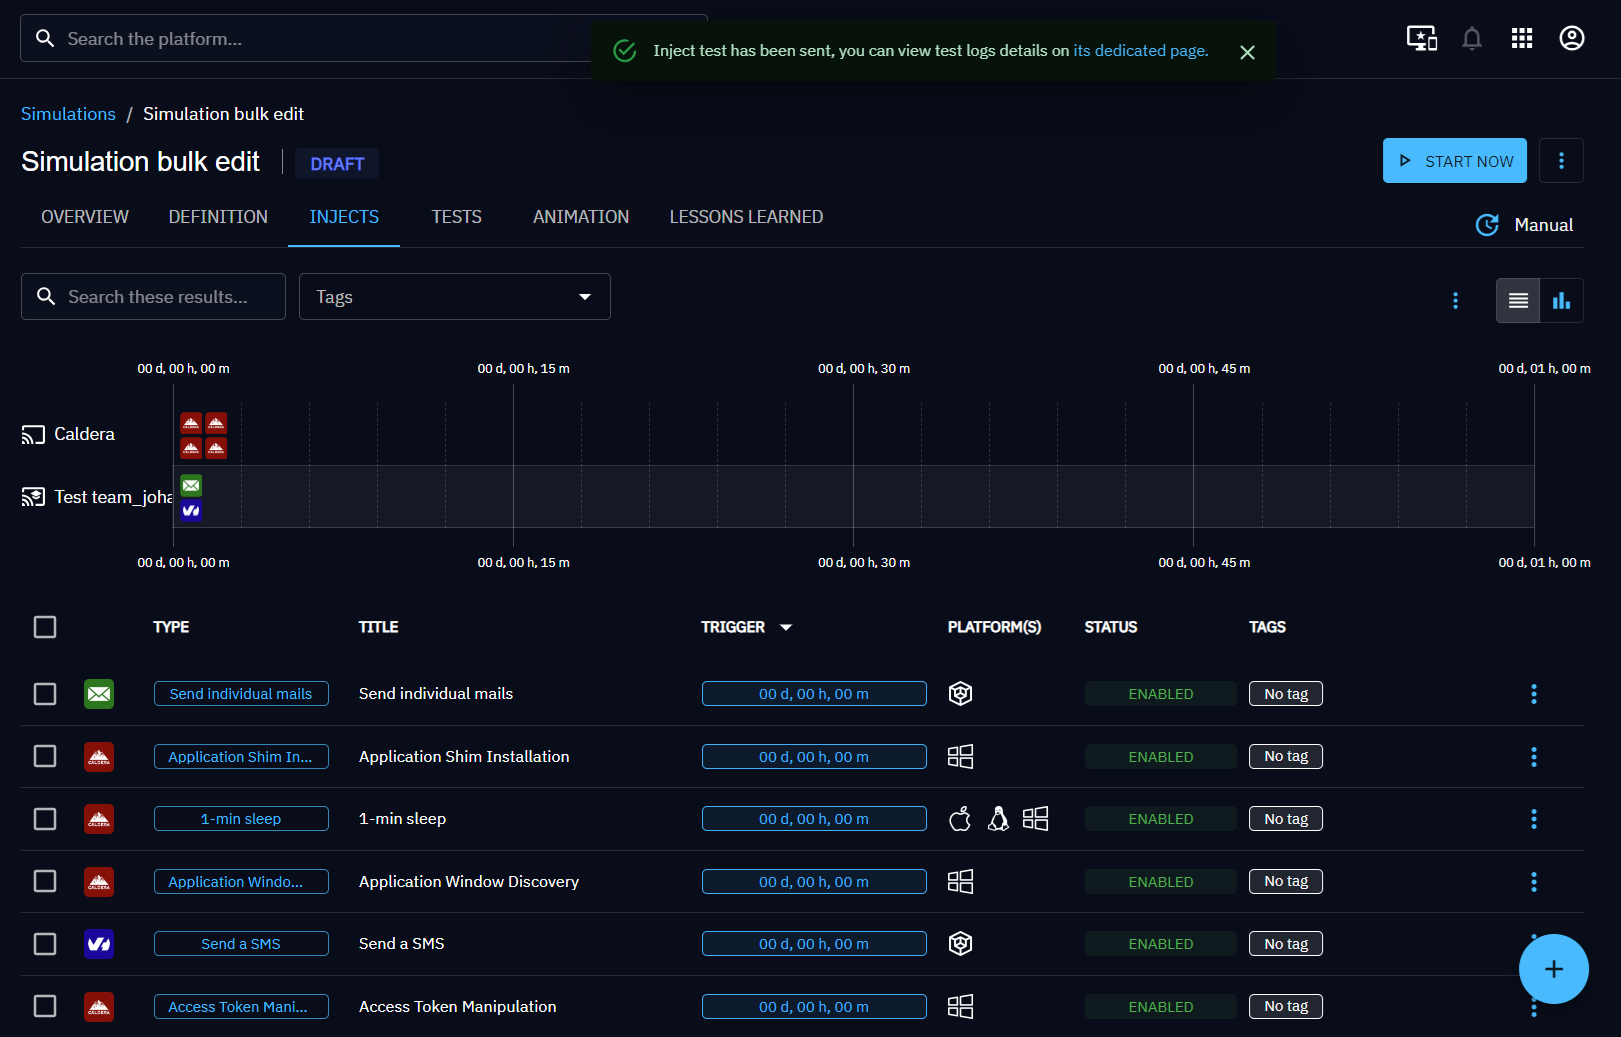Check the Application Shim Installation row
The image size is (1621, 1037).
pyautogui.click(x=45, y=757)
